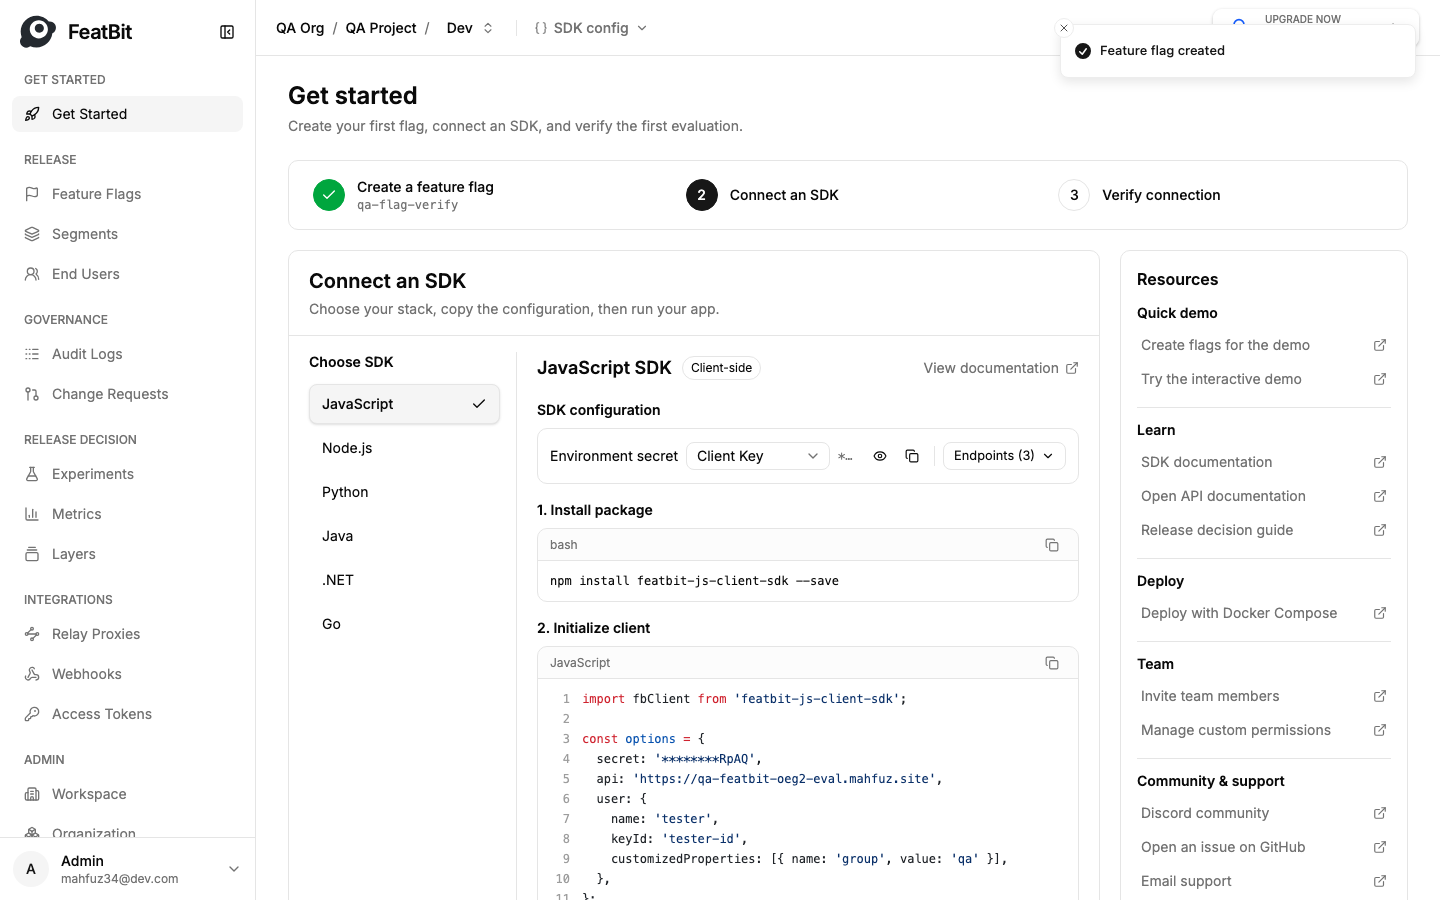
Task: Select Python SDK option
Action: [x=404, y=492]
